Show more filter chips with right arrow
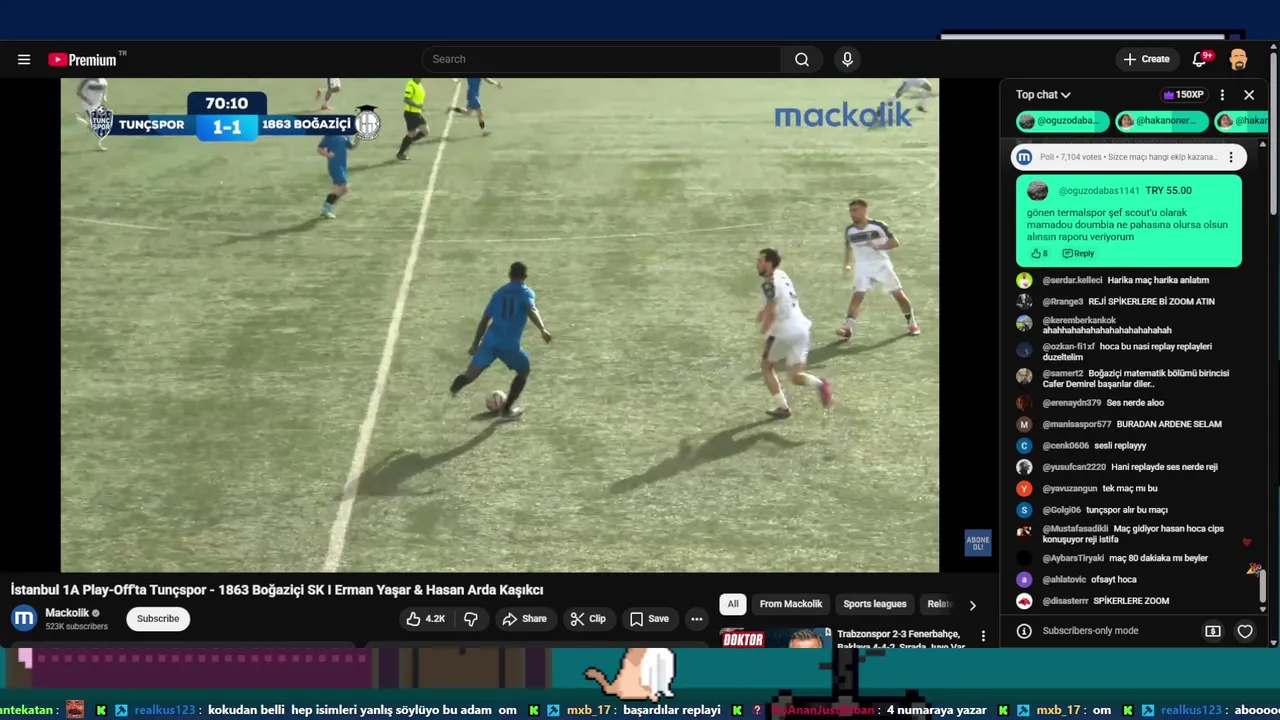Viewport: 1280px width, 720px height. pos(972,605)
